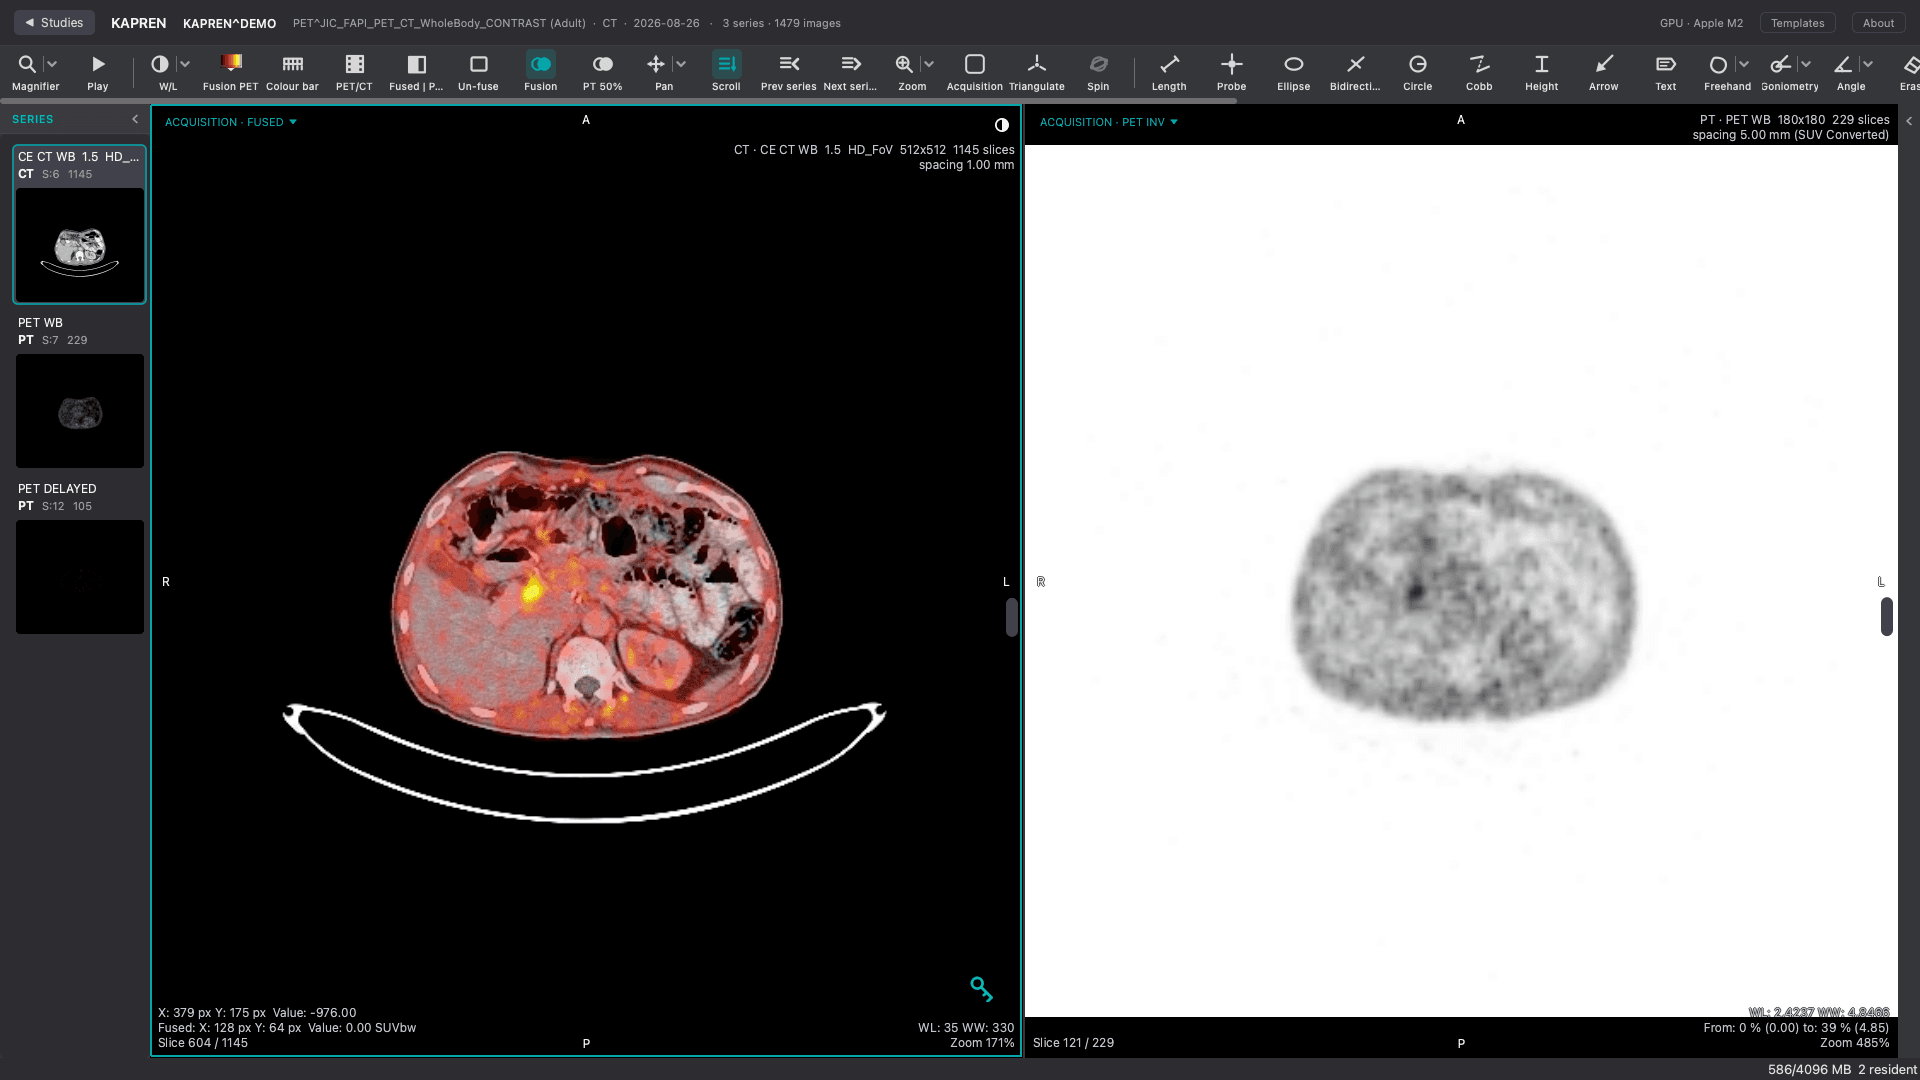Viewport: 1920px width, 1080px height.
Task: Expand the Magnifier options dropdown
Action: point(52,64)
